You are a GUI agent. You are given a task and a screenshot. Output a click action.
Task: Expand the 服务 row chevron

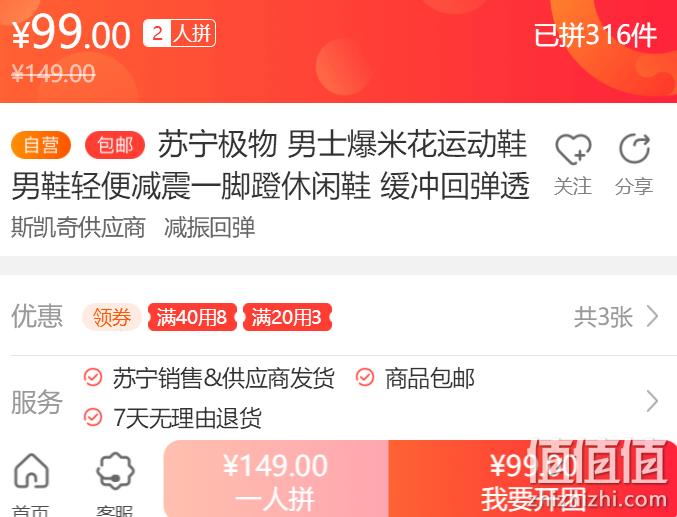[652, 401]
